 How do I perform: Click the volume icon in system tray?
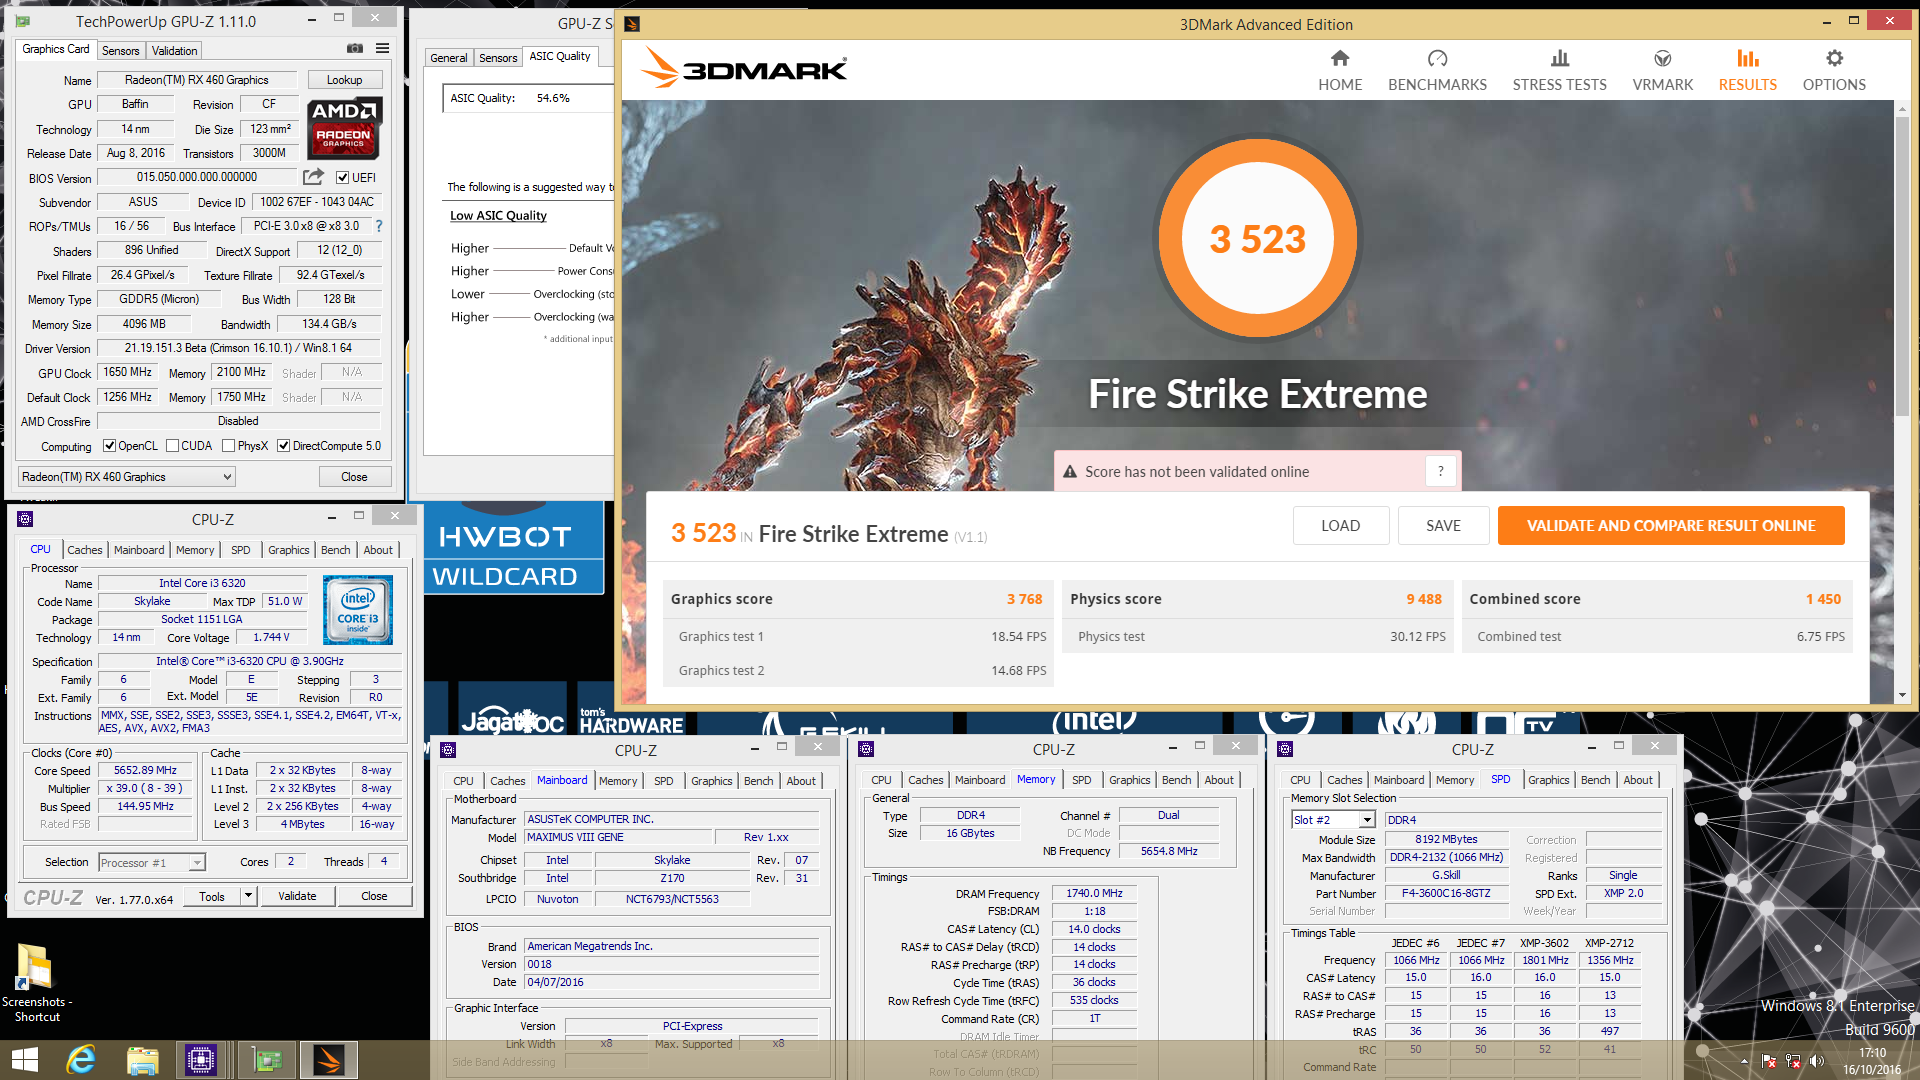point(1816,1061)
